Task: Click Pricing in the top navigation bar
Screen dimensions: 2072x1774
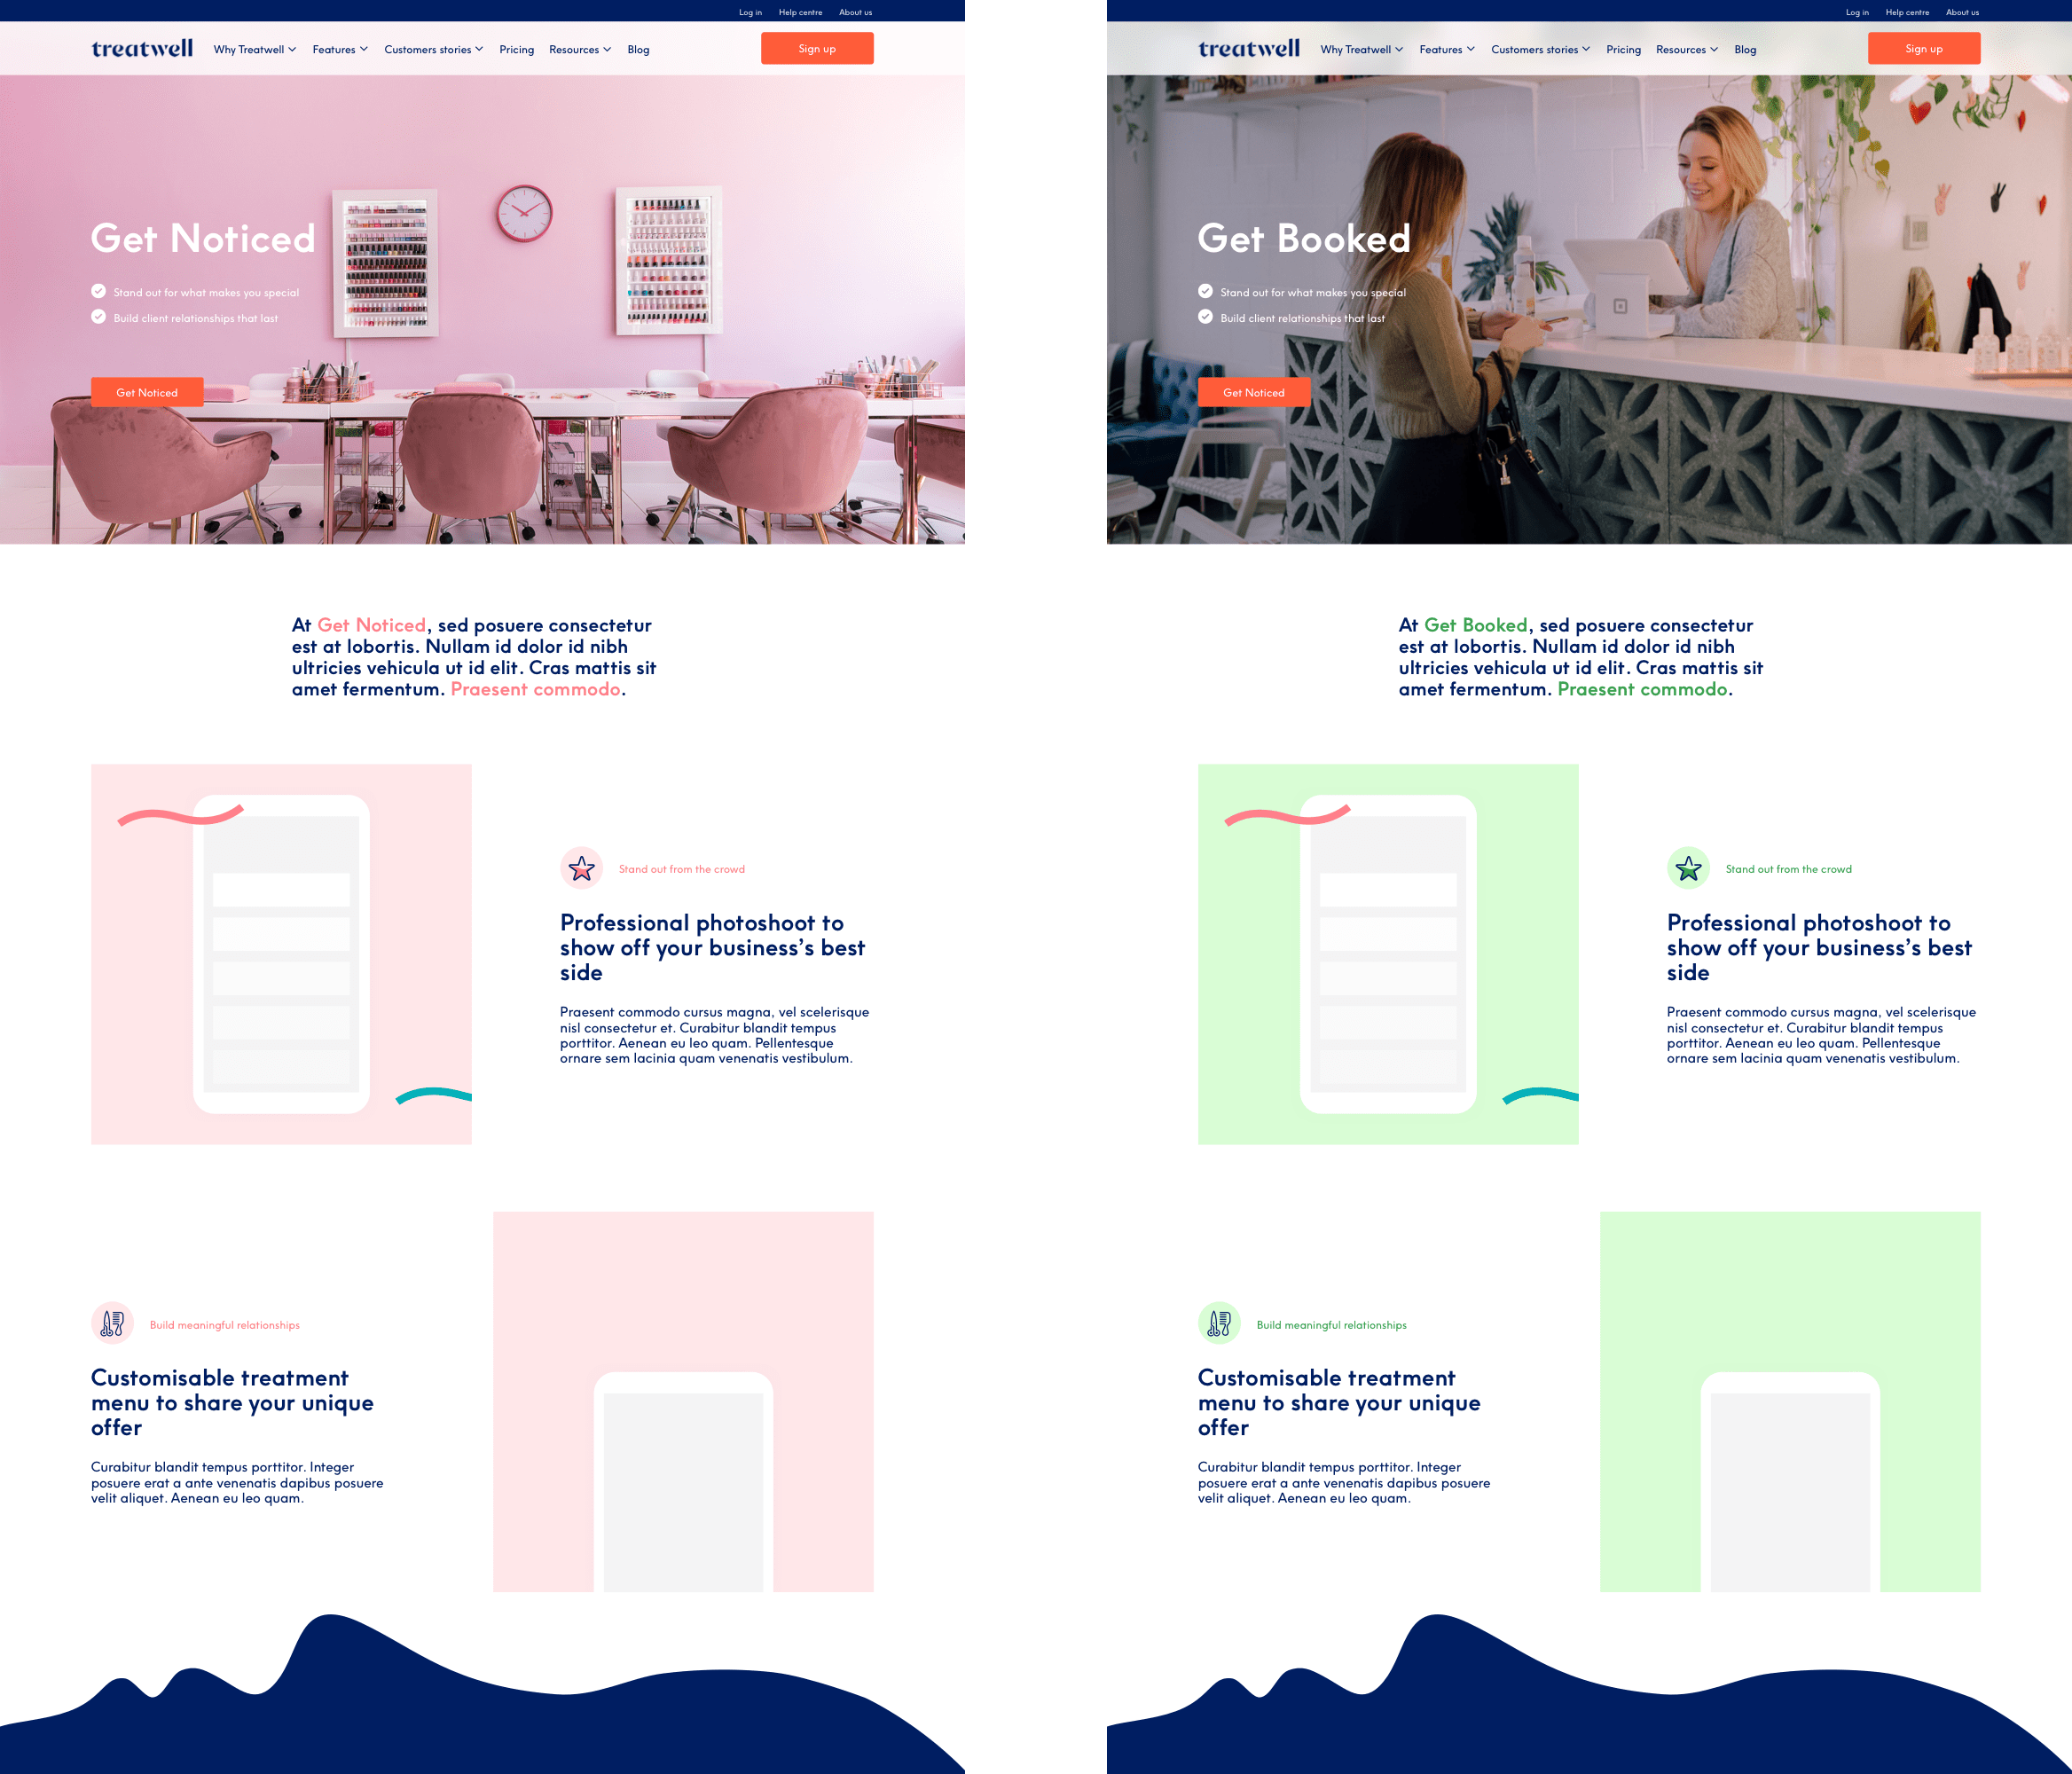Action: [516, 50]
